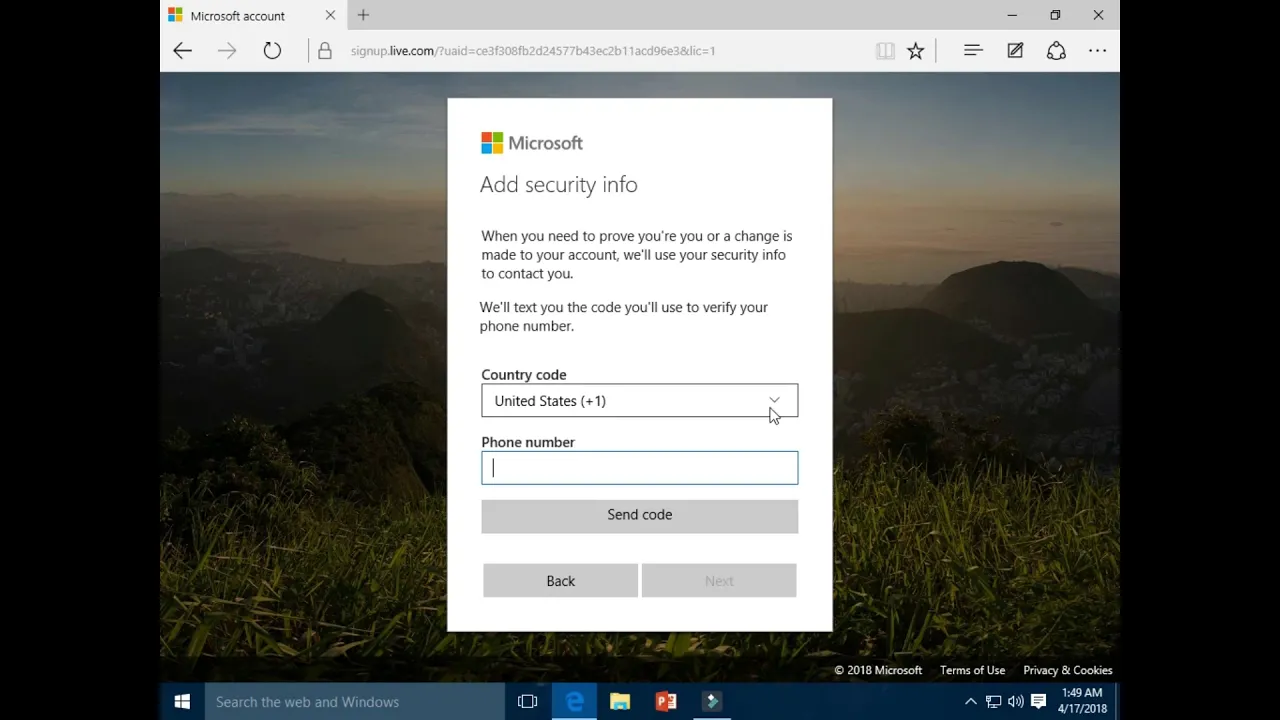
Task: Click the Send code button
Action: pyautogui.click(x=640, y=515)
